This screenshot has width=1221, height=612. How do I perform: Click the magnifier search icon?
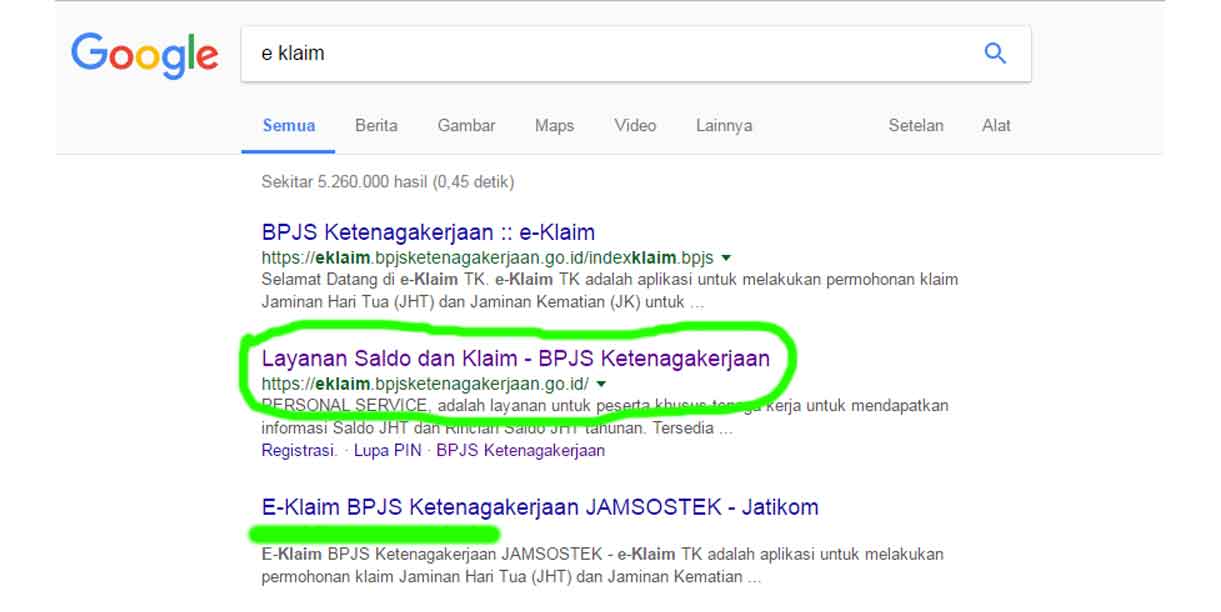pyautogui.click(x=995, y=53)
